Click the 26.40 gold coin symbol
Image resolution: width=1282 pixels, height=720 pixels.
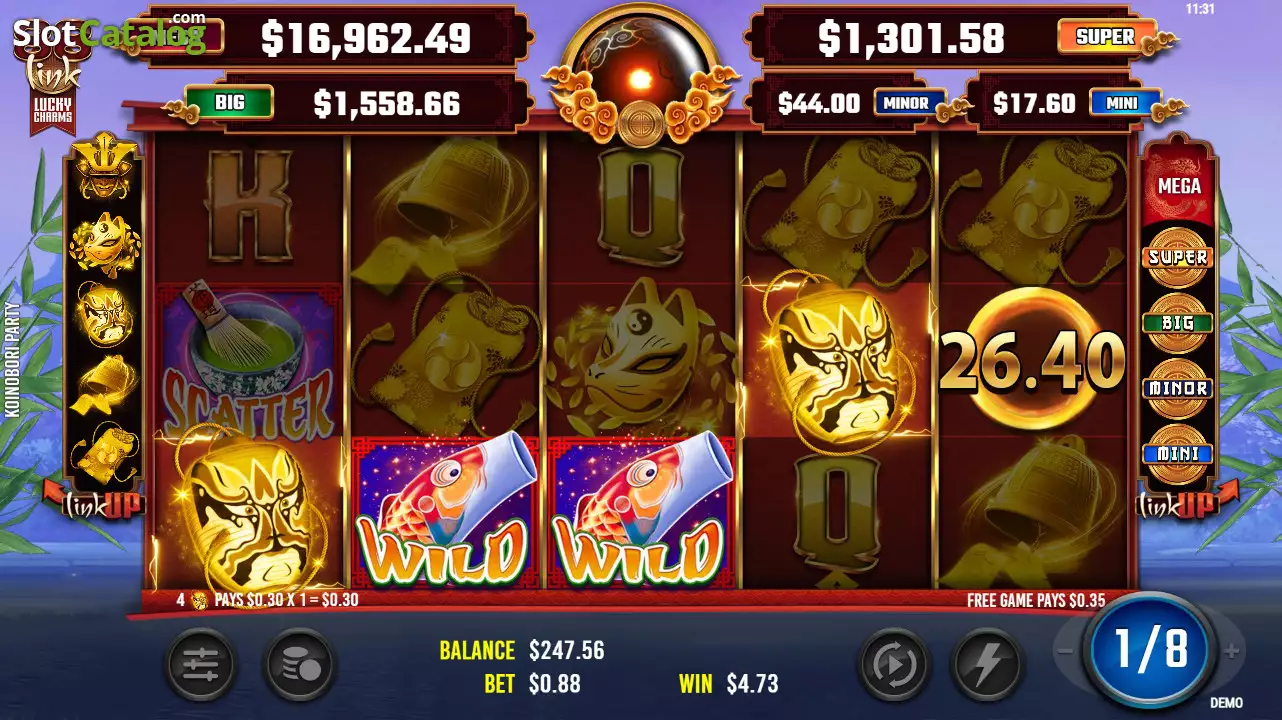click(x=1033, y=361)
